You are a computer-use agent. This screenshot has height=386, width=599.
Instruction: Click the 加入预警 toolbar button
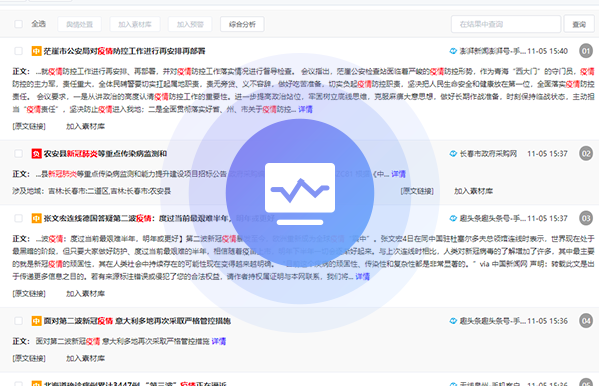(190, 24)
